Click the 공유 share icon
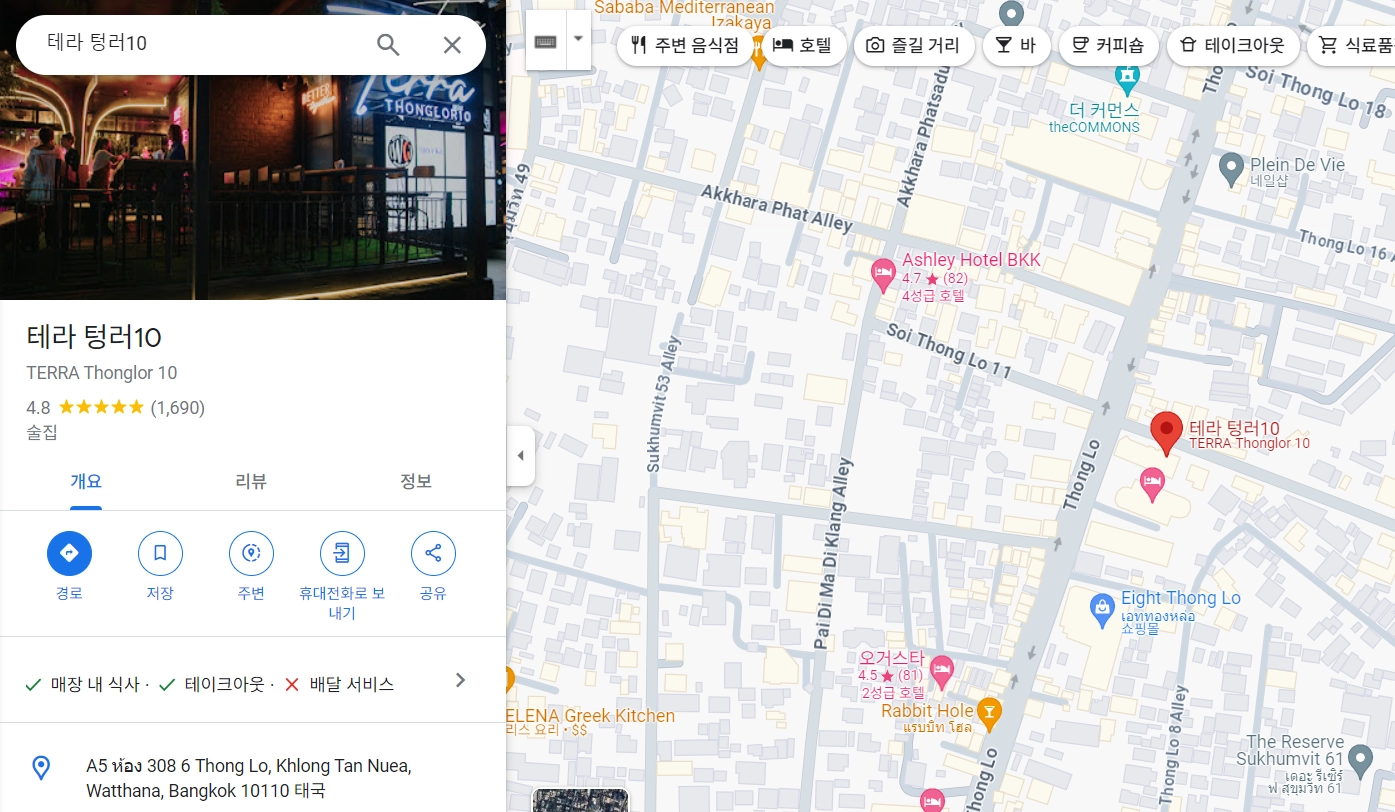The width and height of the screenshot is (1395, 812). (433, 553)
